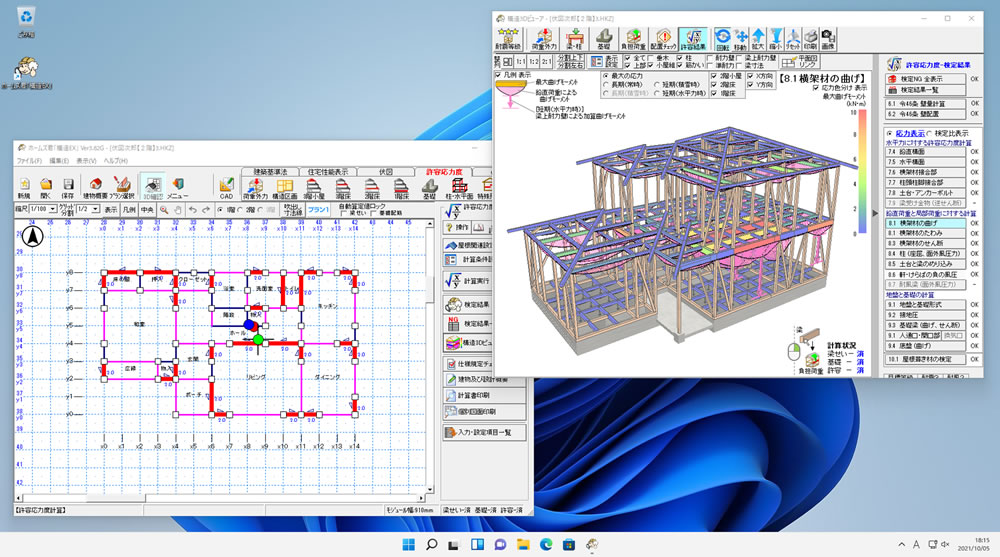Image resolution: width=1000 pixels, height=557 pixels.
Task: Open 表示(V) menu in main window
Action: point(86,161)
